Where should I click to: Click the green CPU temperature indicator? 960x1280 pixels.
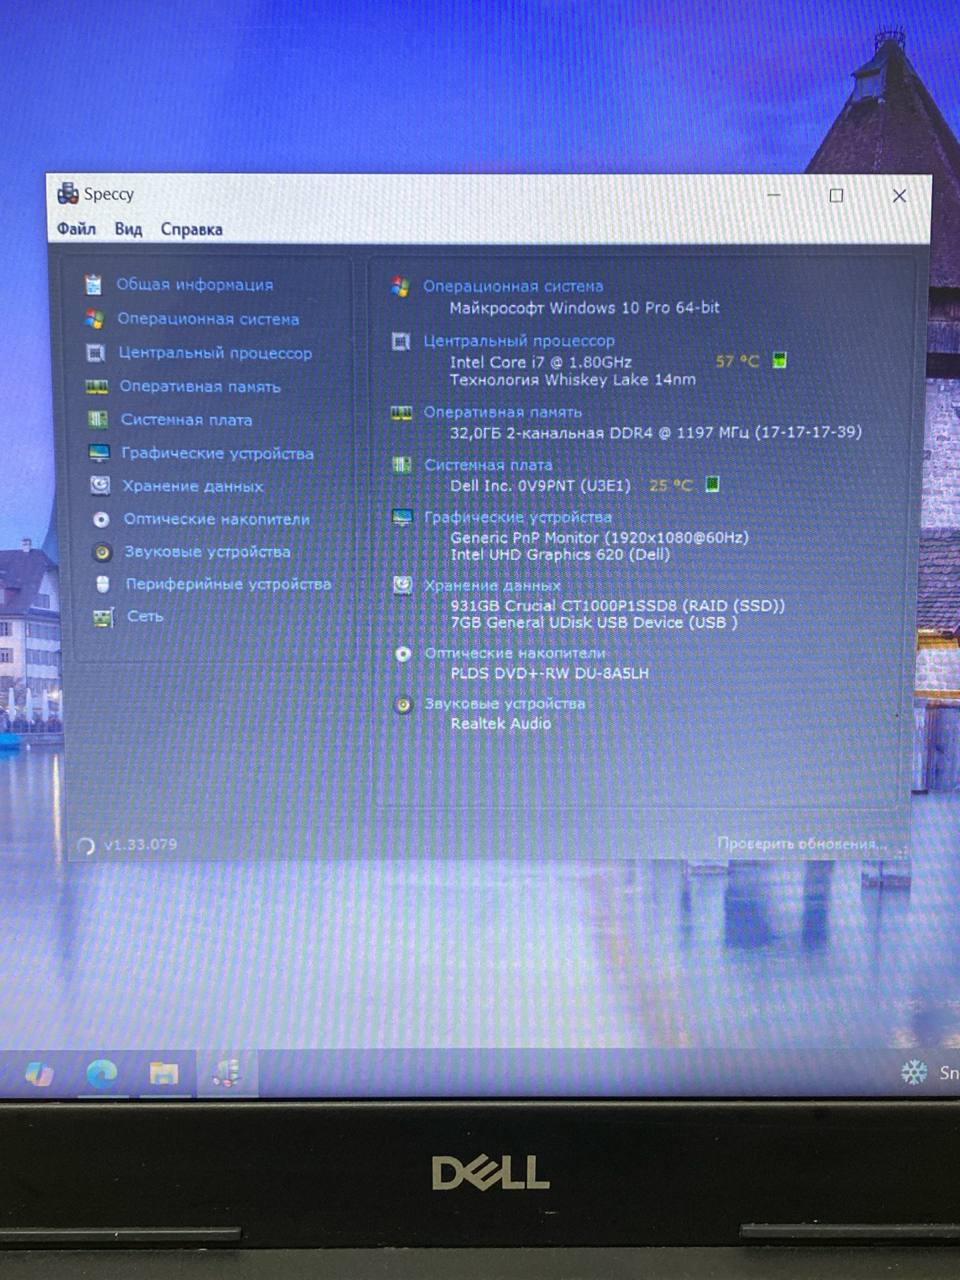[x=780, y=361]
